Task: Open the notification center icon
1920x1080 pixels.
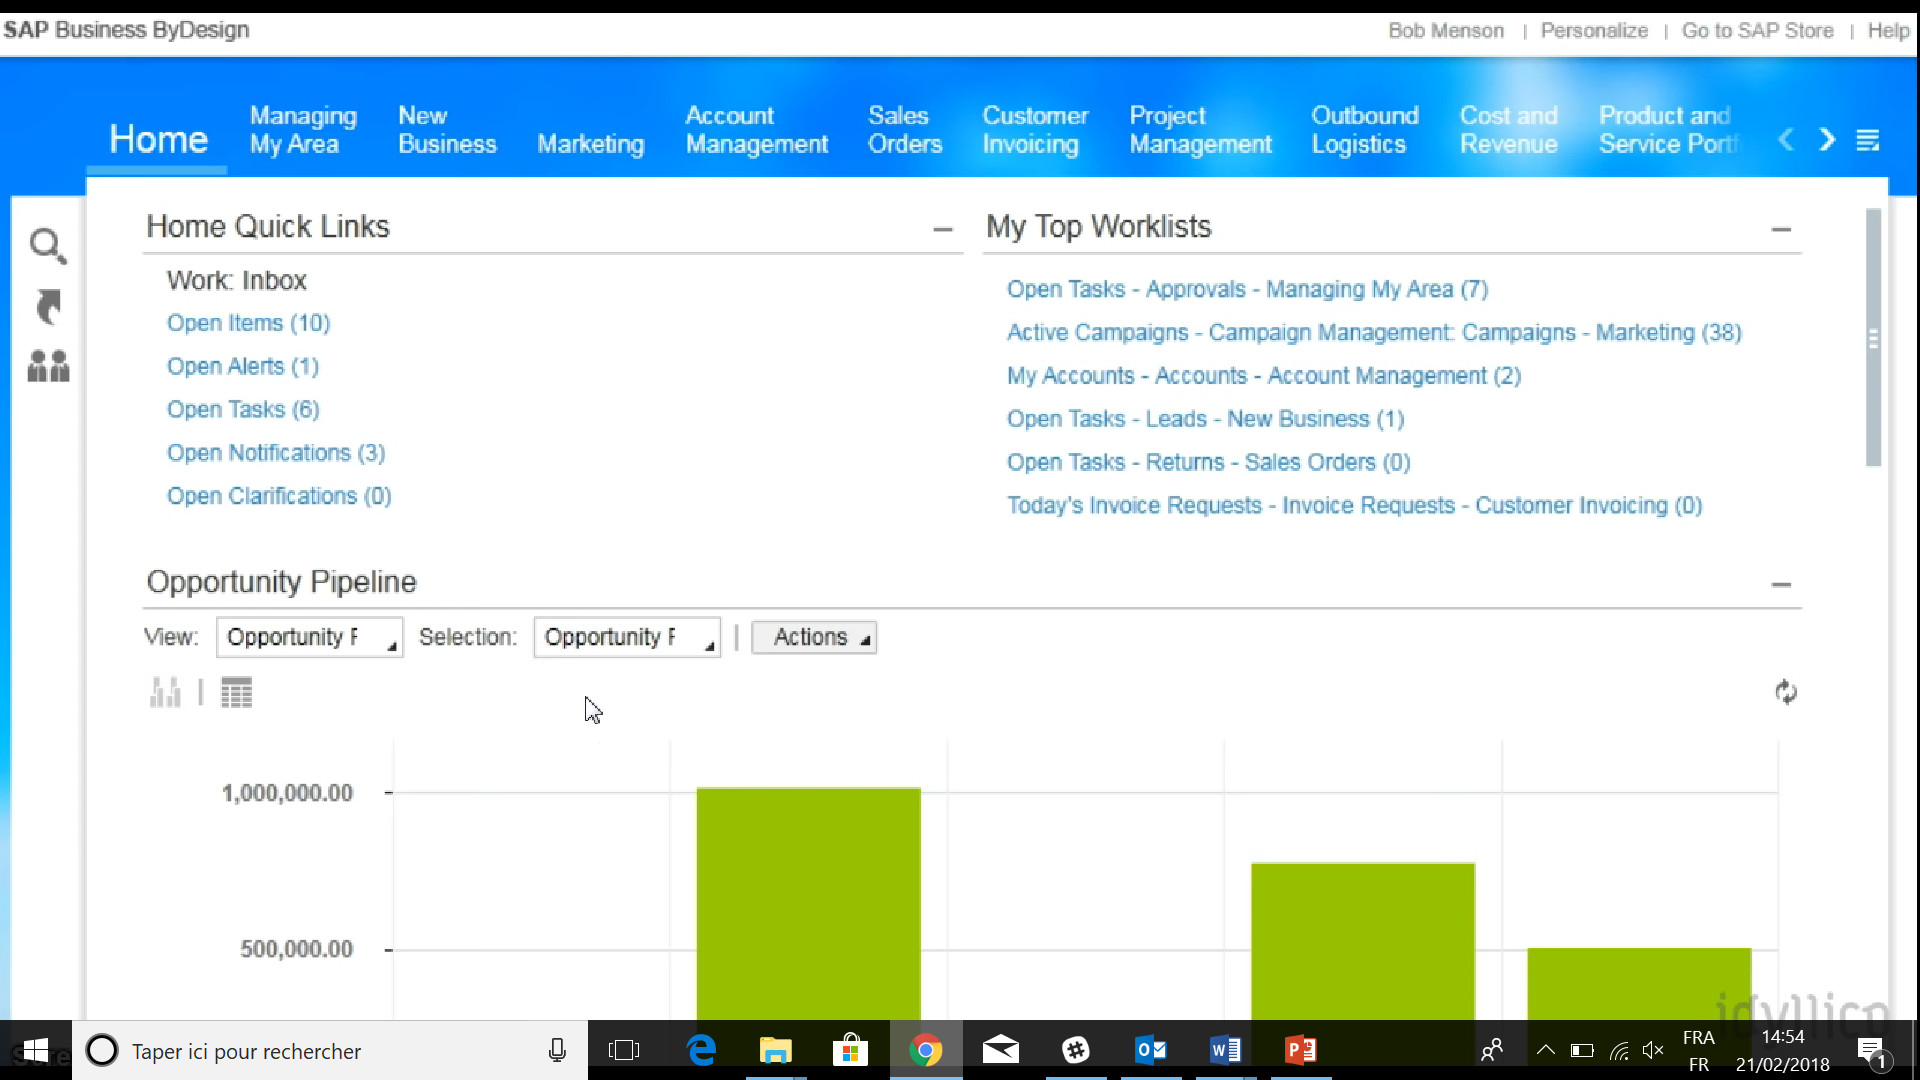Action: coord(1871,1051)
